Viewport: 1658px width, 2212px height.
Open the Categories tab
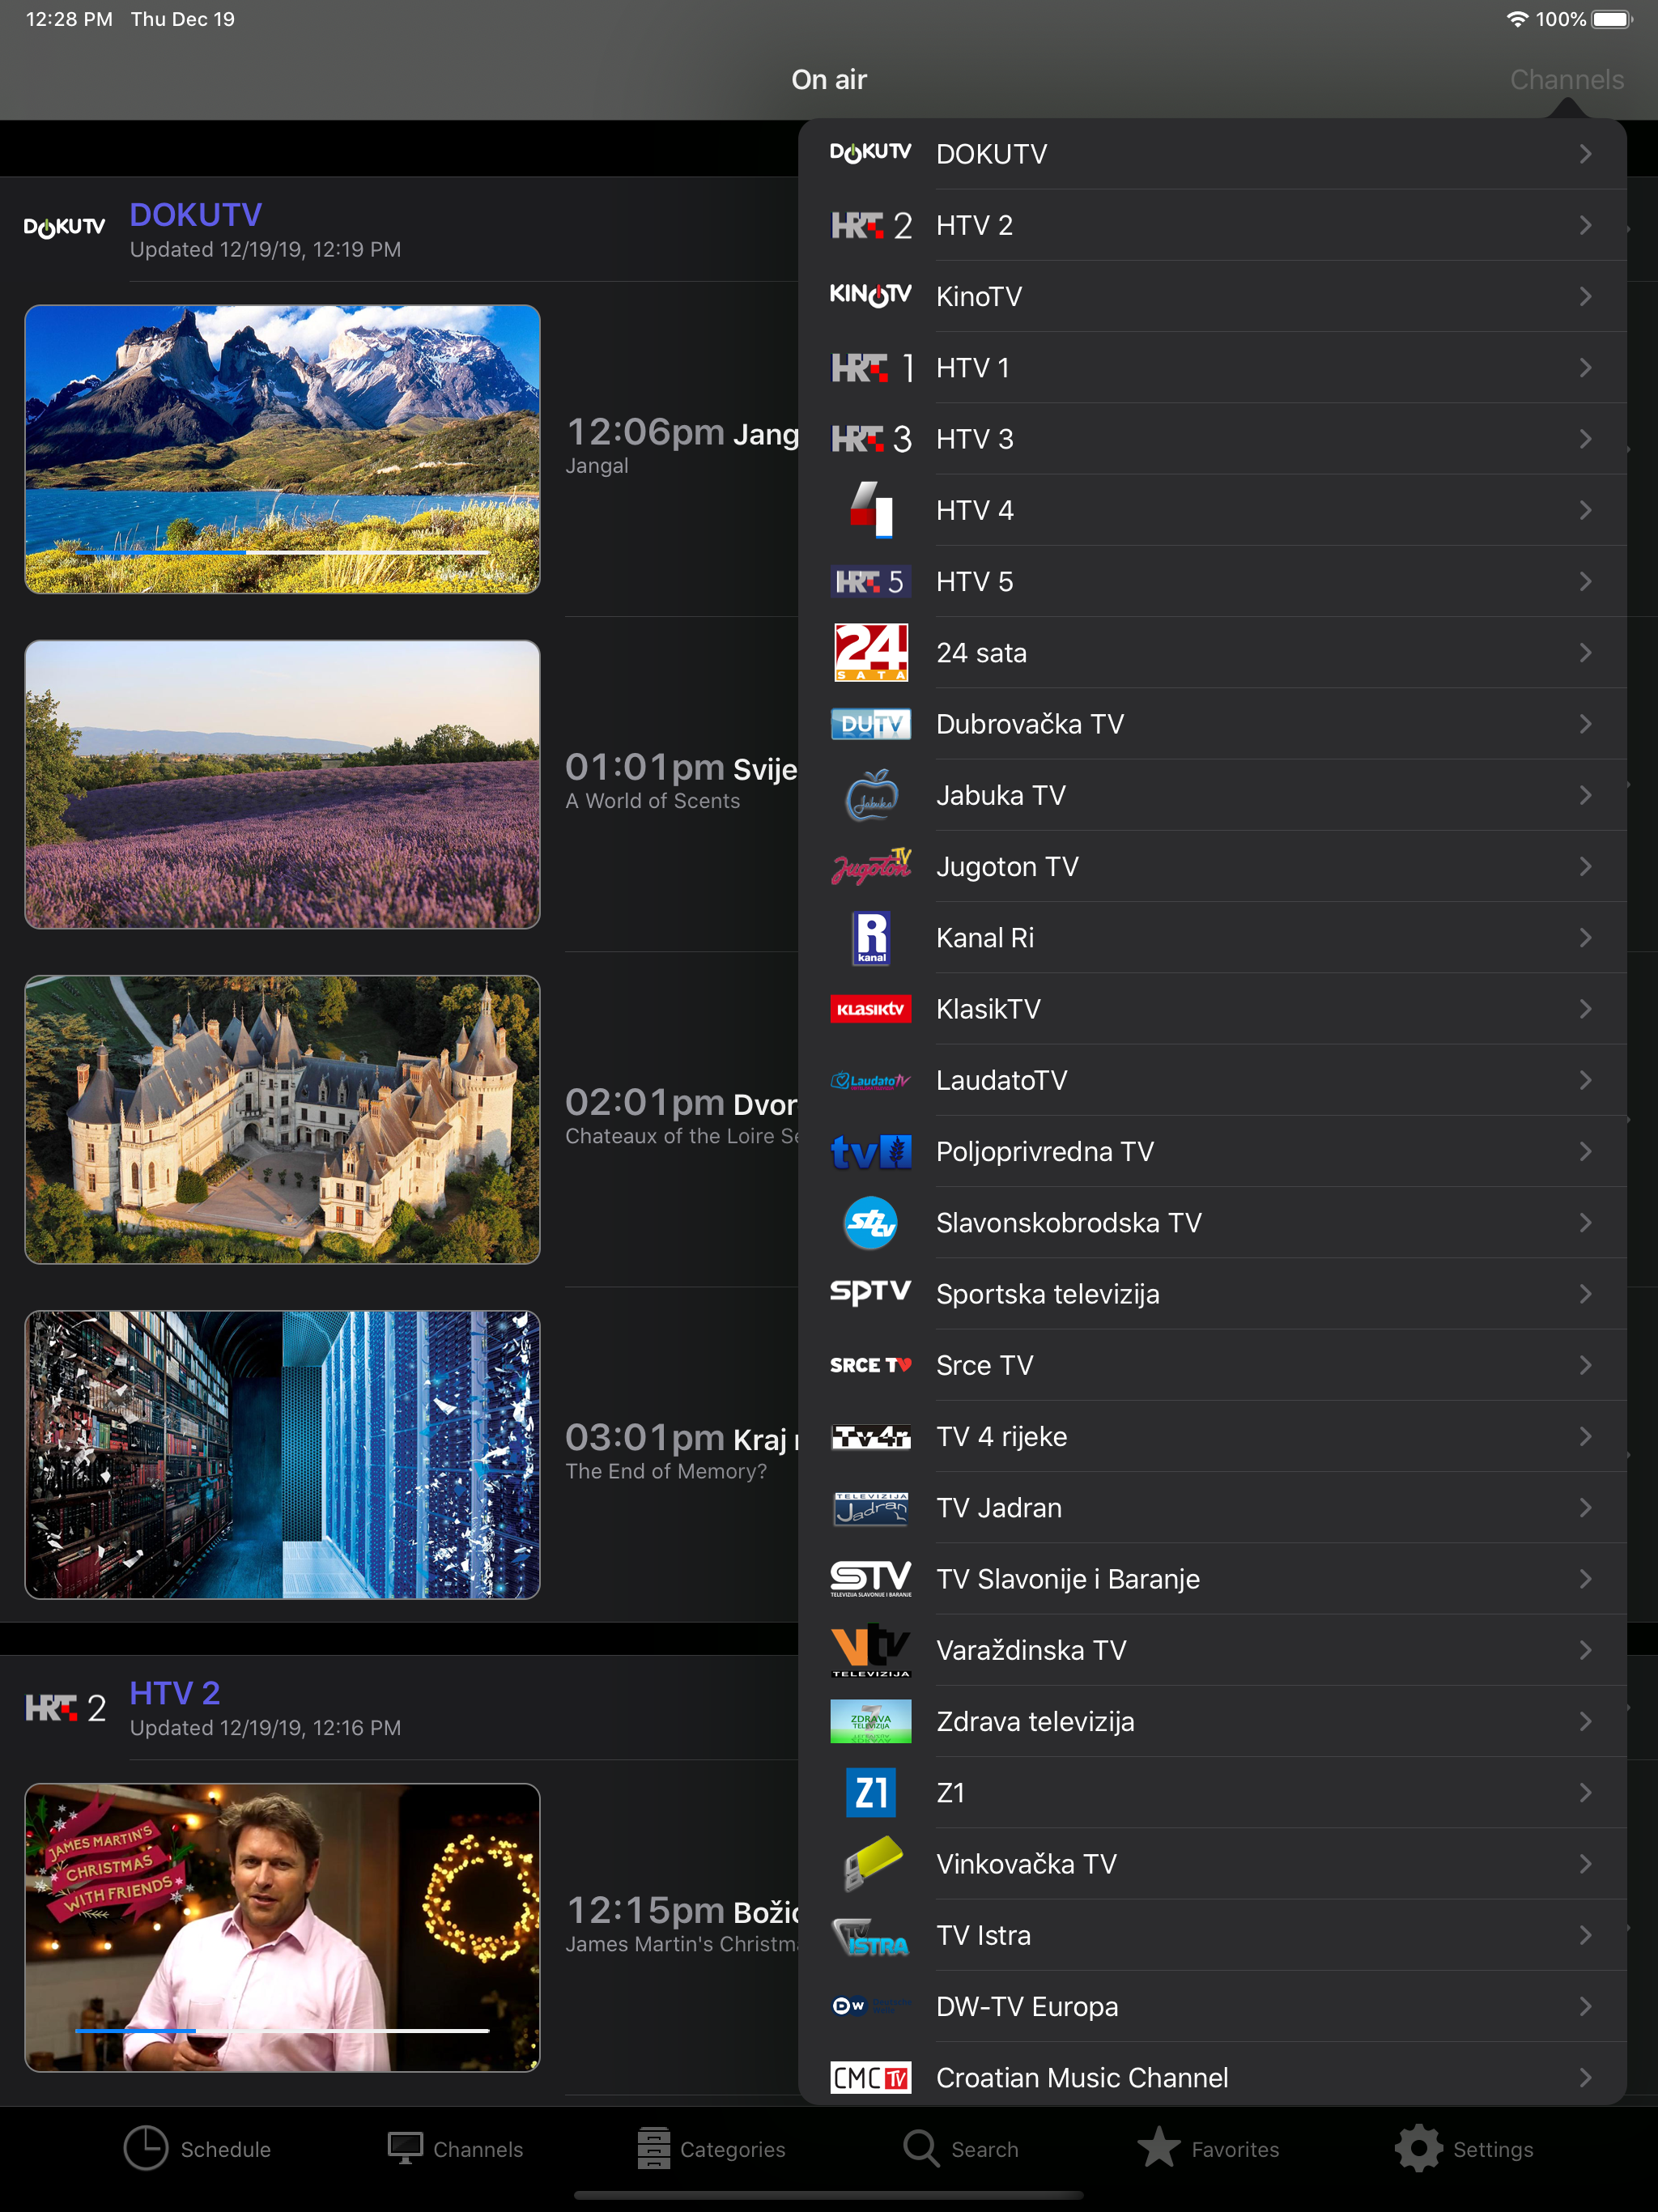coord(711,2148)
